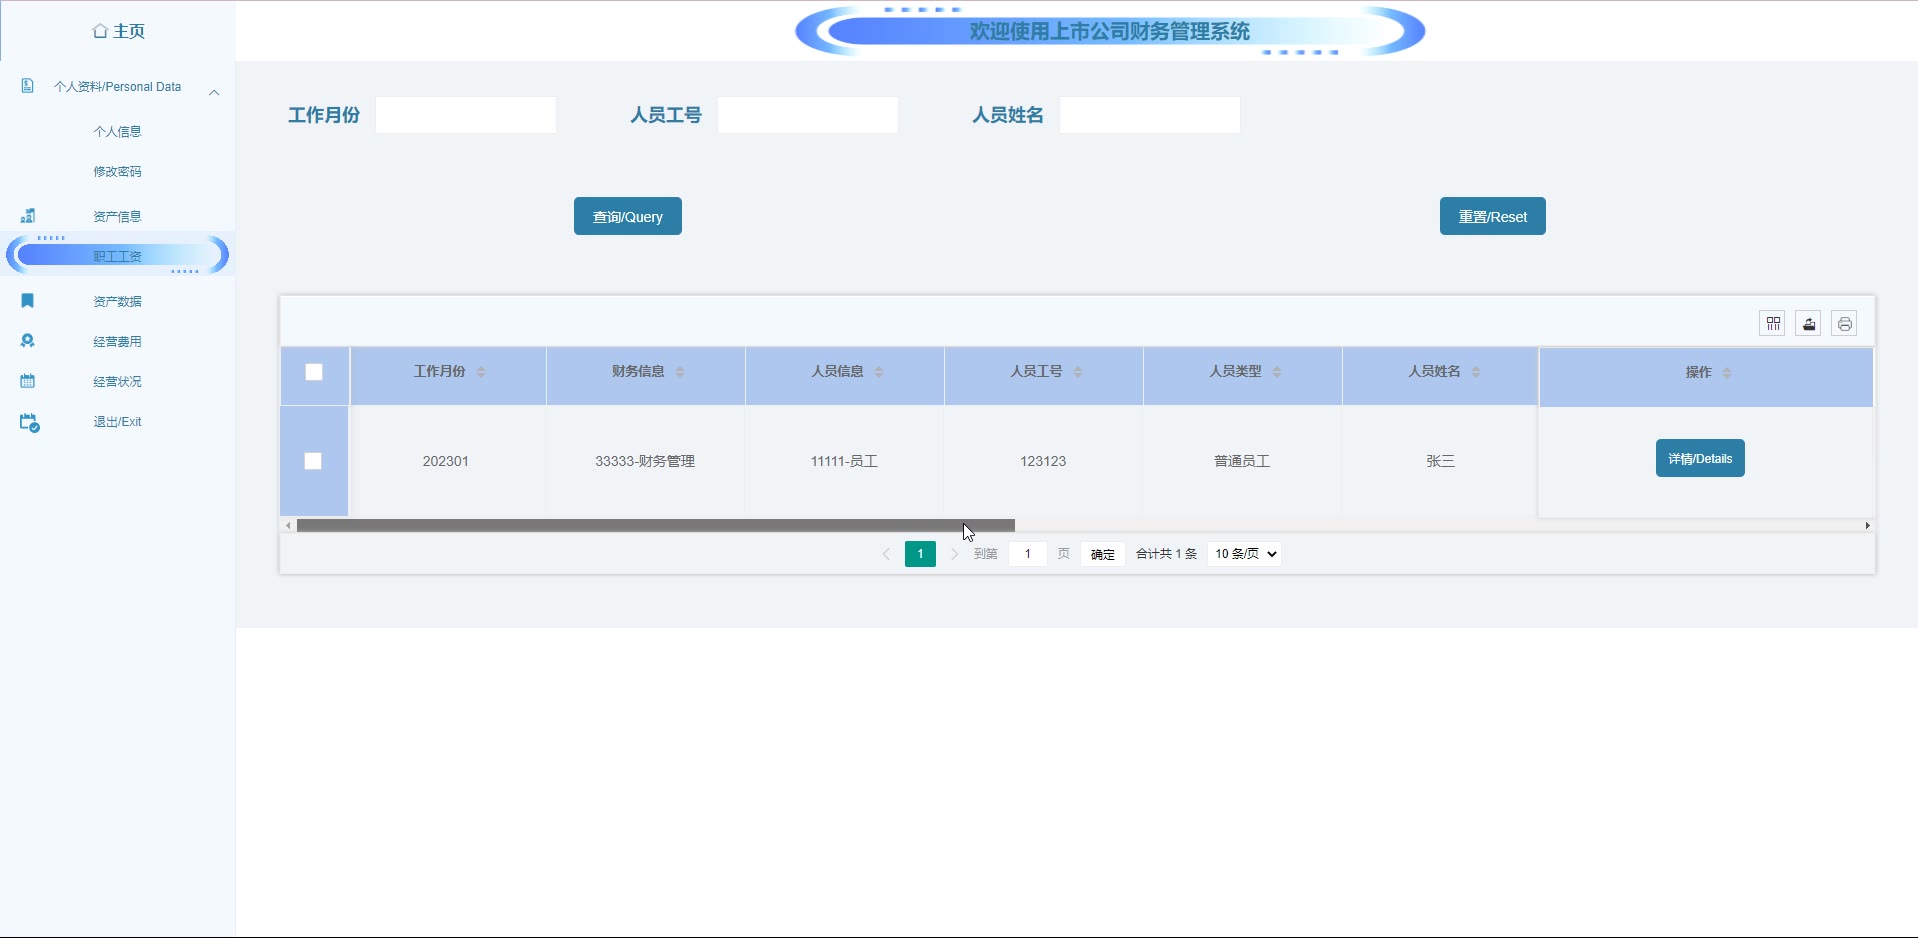Click the 资产信息 sidebar icon

(28, 216)
